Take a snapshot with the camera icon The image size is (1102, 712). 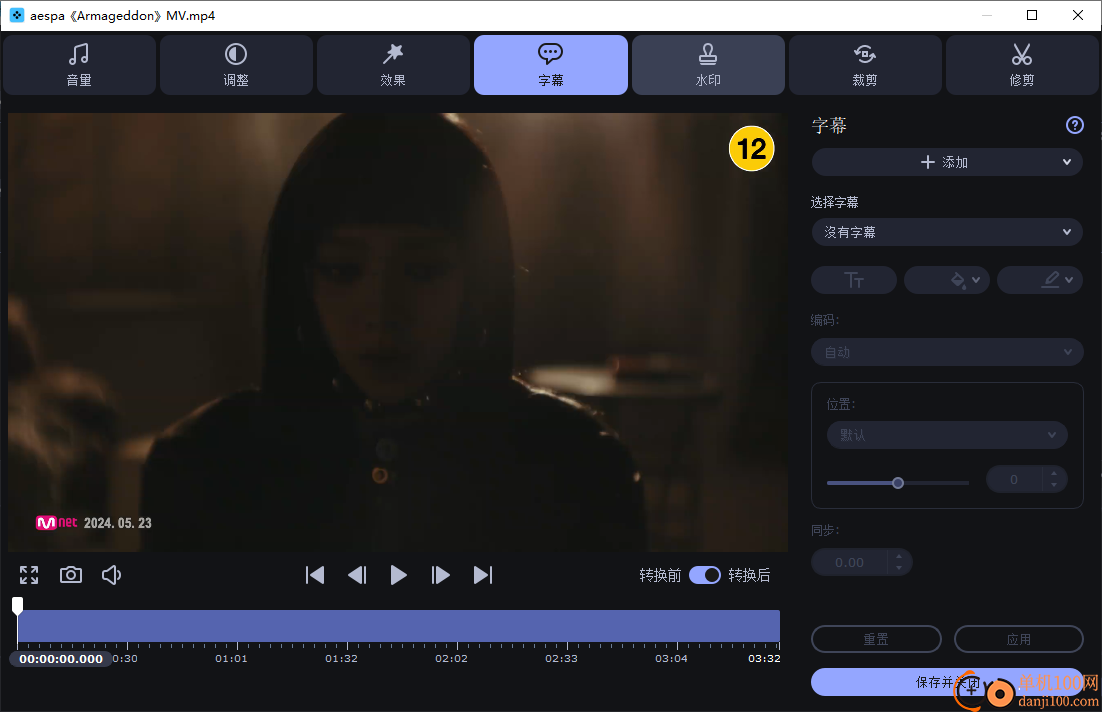point(71,575)
